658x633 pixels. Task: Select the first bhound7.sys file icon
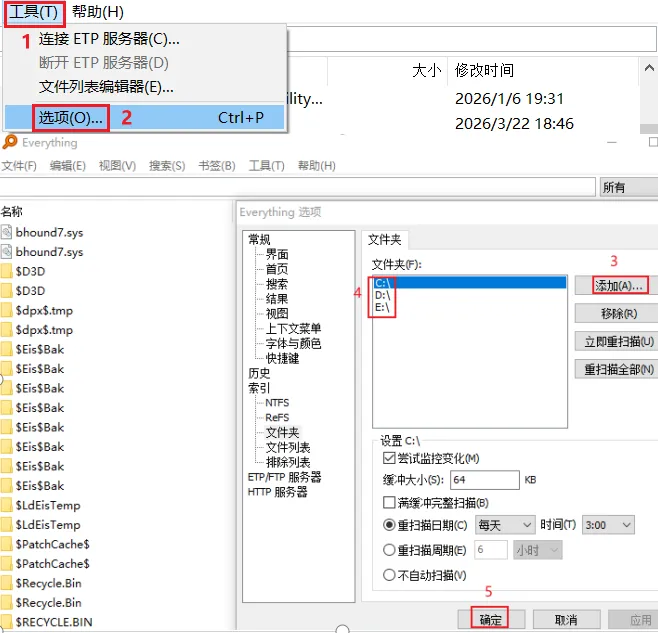tap(6, 232)
